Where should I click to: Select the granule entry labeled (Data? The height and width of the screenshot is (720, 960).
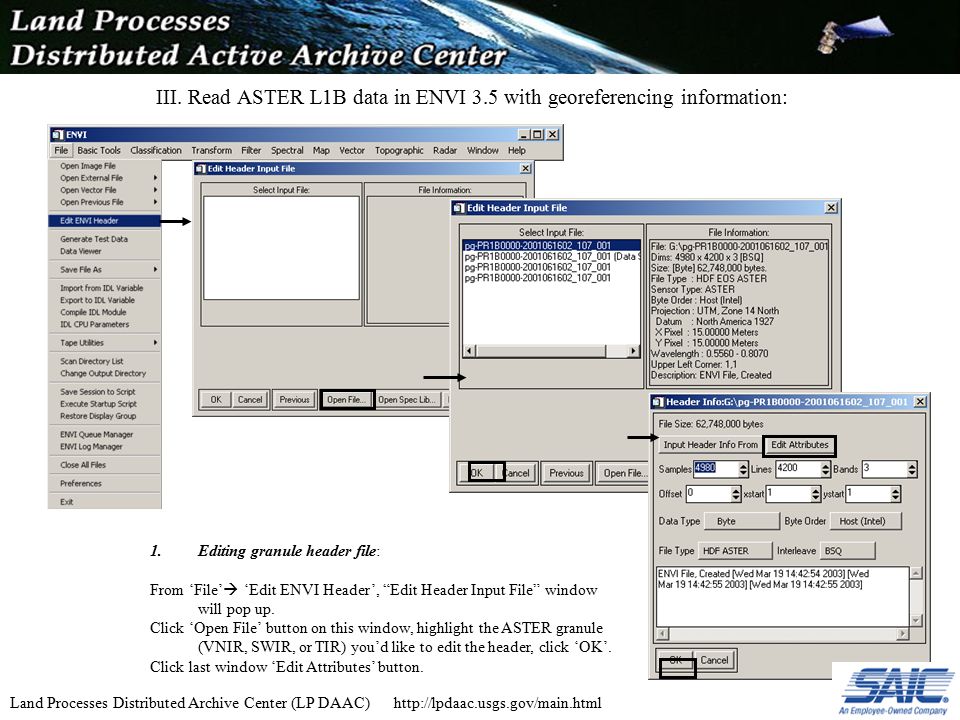(552, 257)
